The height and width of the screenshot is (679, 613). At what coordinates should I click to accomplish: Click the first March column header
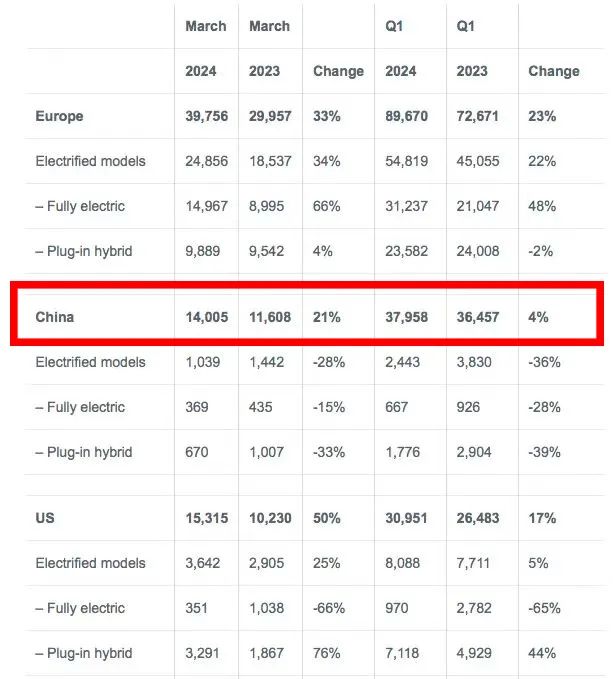[x=206, y=26]
